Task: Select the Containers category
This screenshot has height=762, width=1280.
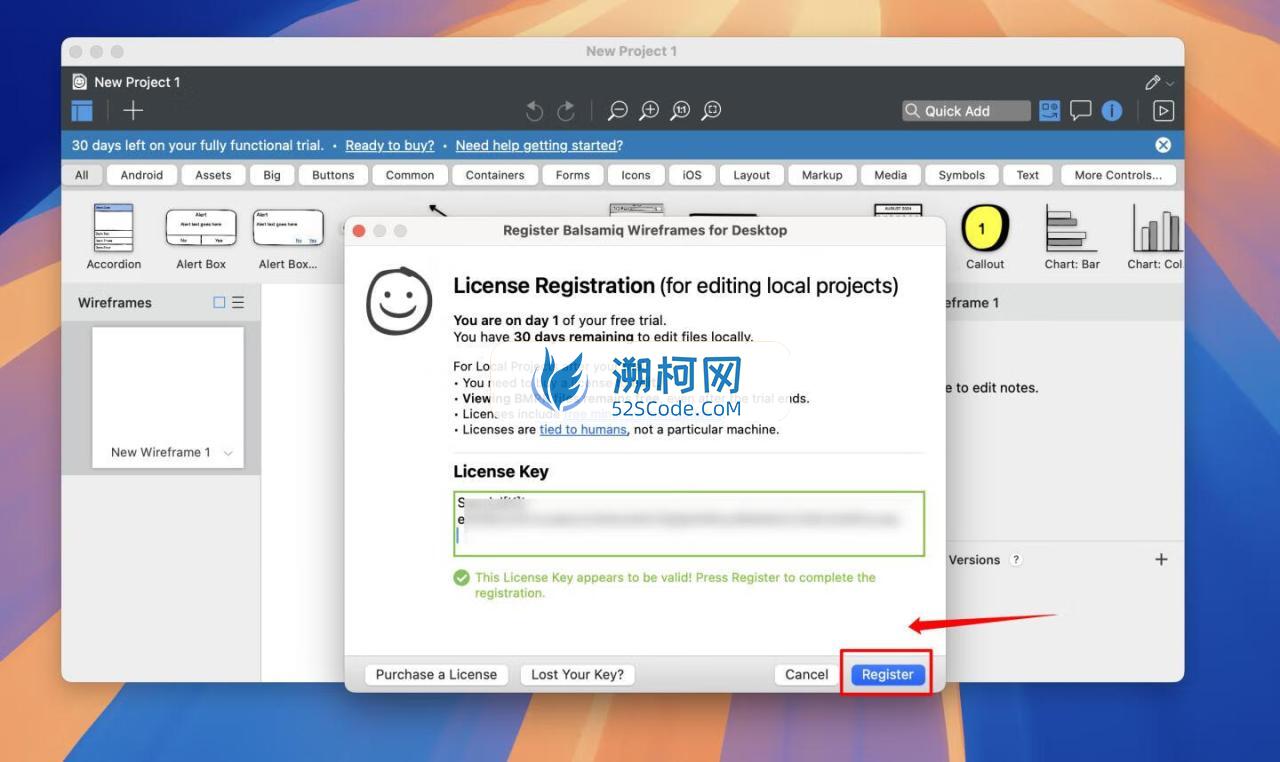Action: click(x=495, y=175)
